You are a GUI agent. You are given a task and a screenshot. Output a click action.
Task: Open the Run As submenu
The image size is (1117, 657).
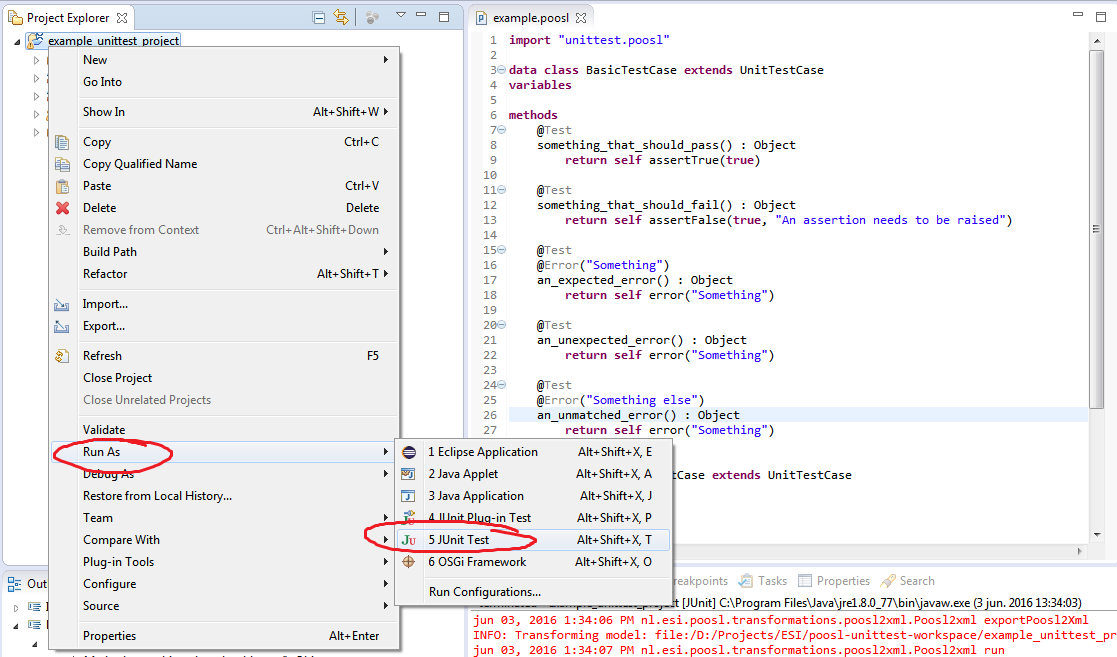tap(224, 452)
